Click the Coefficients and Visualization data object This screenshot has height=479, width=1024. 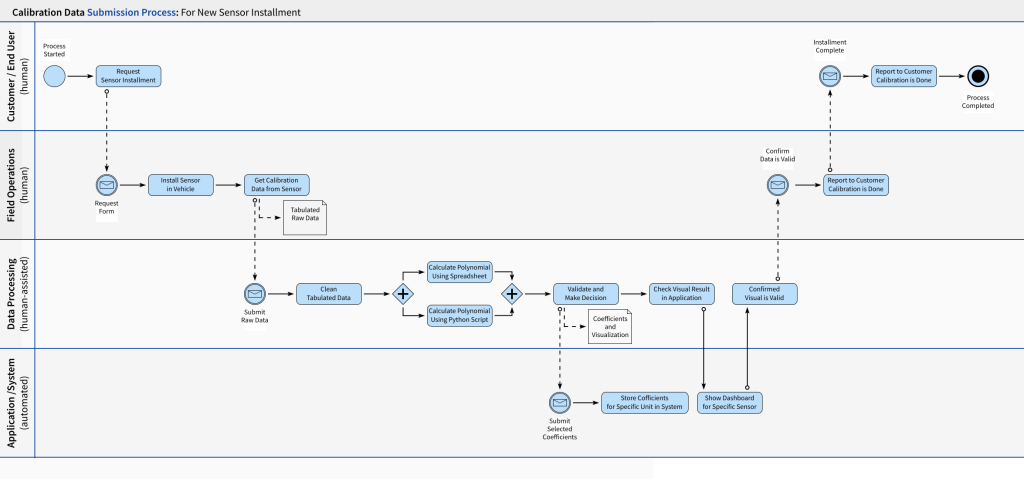coord(610,327)
